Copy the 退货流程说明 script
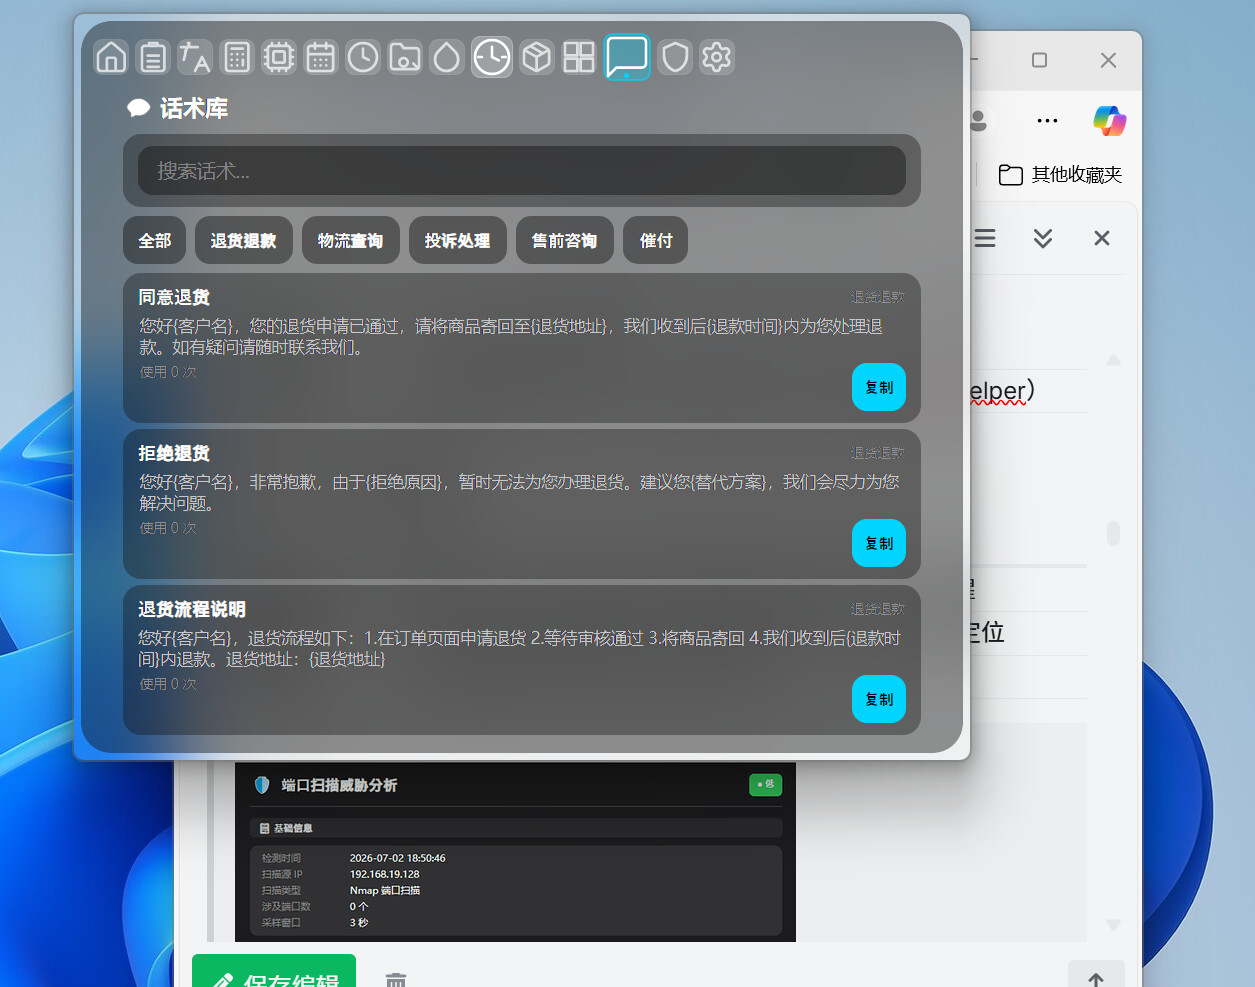The image size is (1255, 987). click(879, 699)
